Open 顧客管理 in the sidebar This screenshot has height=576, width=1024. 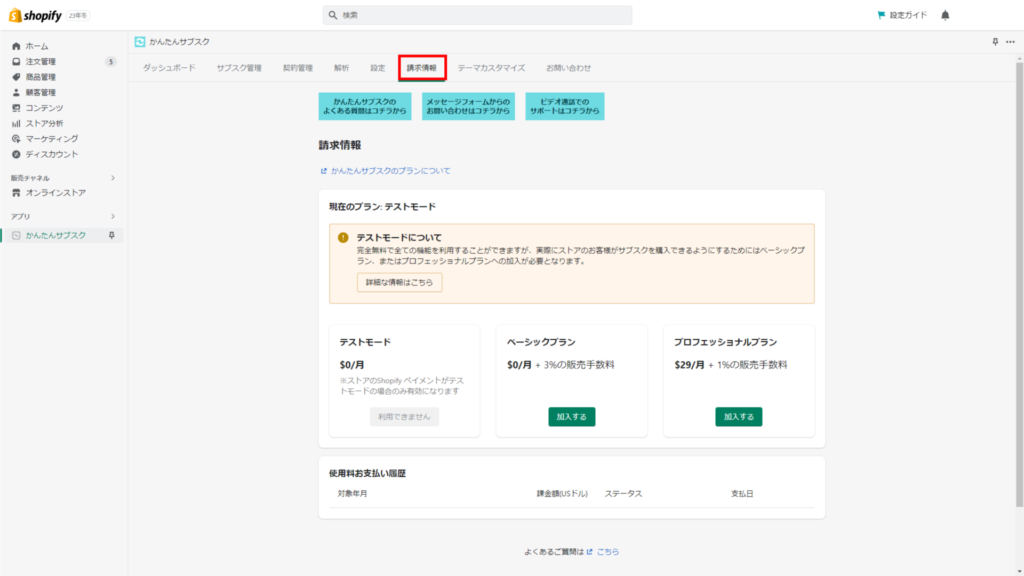[40, 93]
